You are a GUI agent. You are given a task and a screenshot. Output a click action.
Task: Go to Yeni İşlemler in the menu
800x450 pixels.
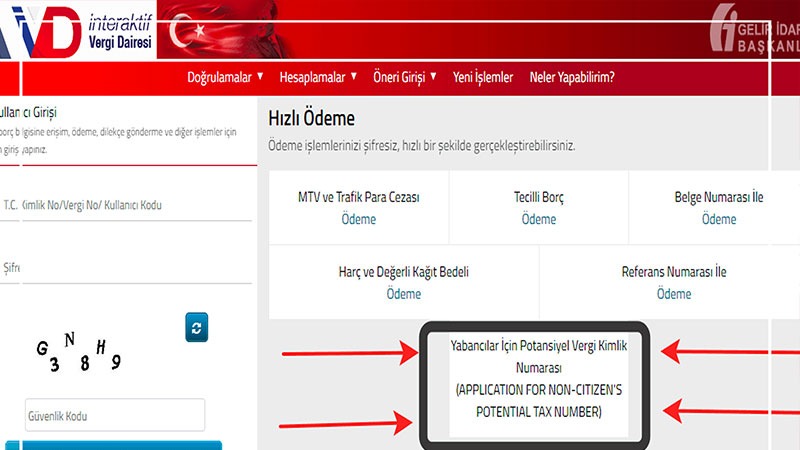click(x=483, y=77)
